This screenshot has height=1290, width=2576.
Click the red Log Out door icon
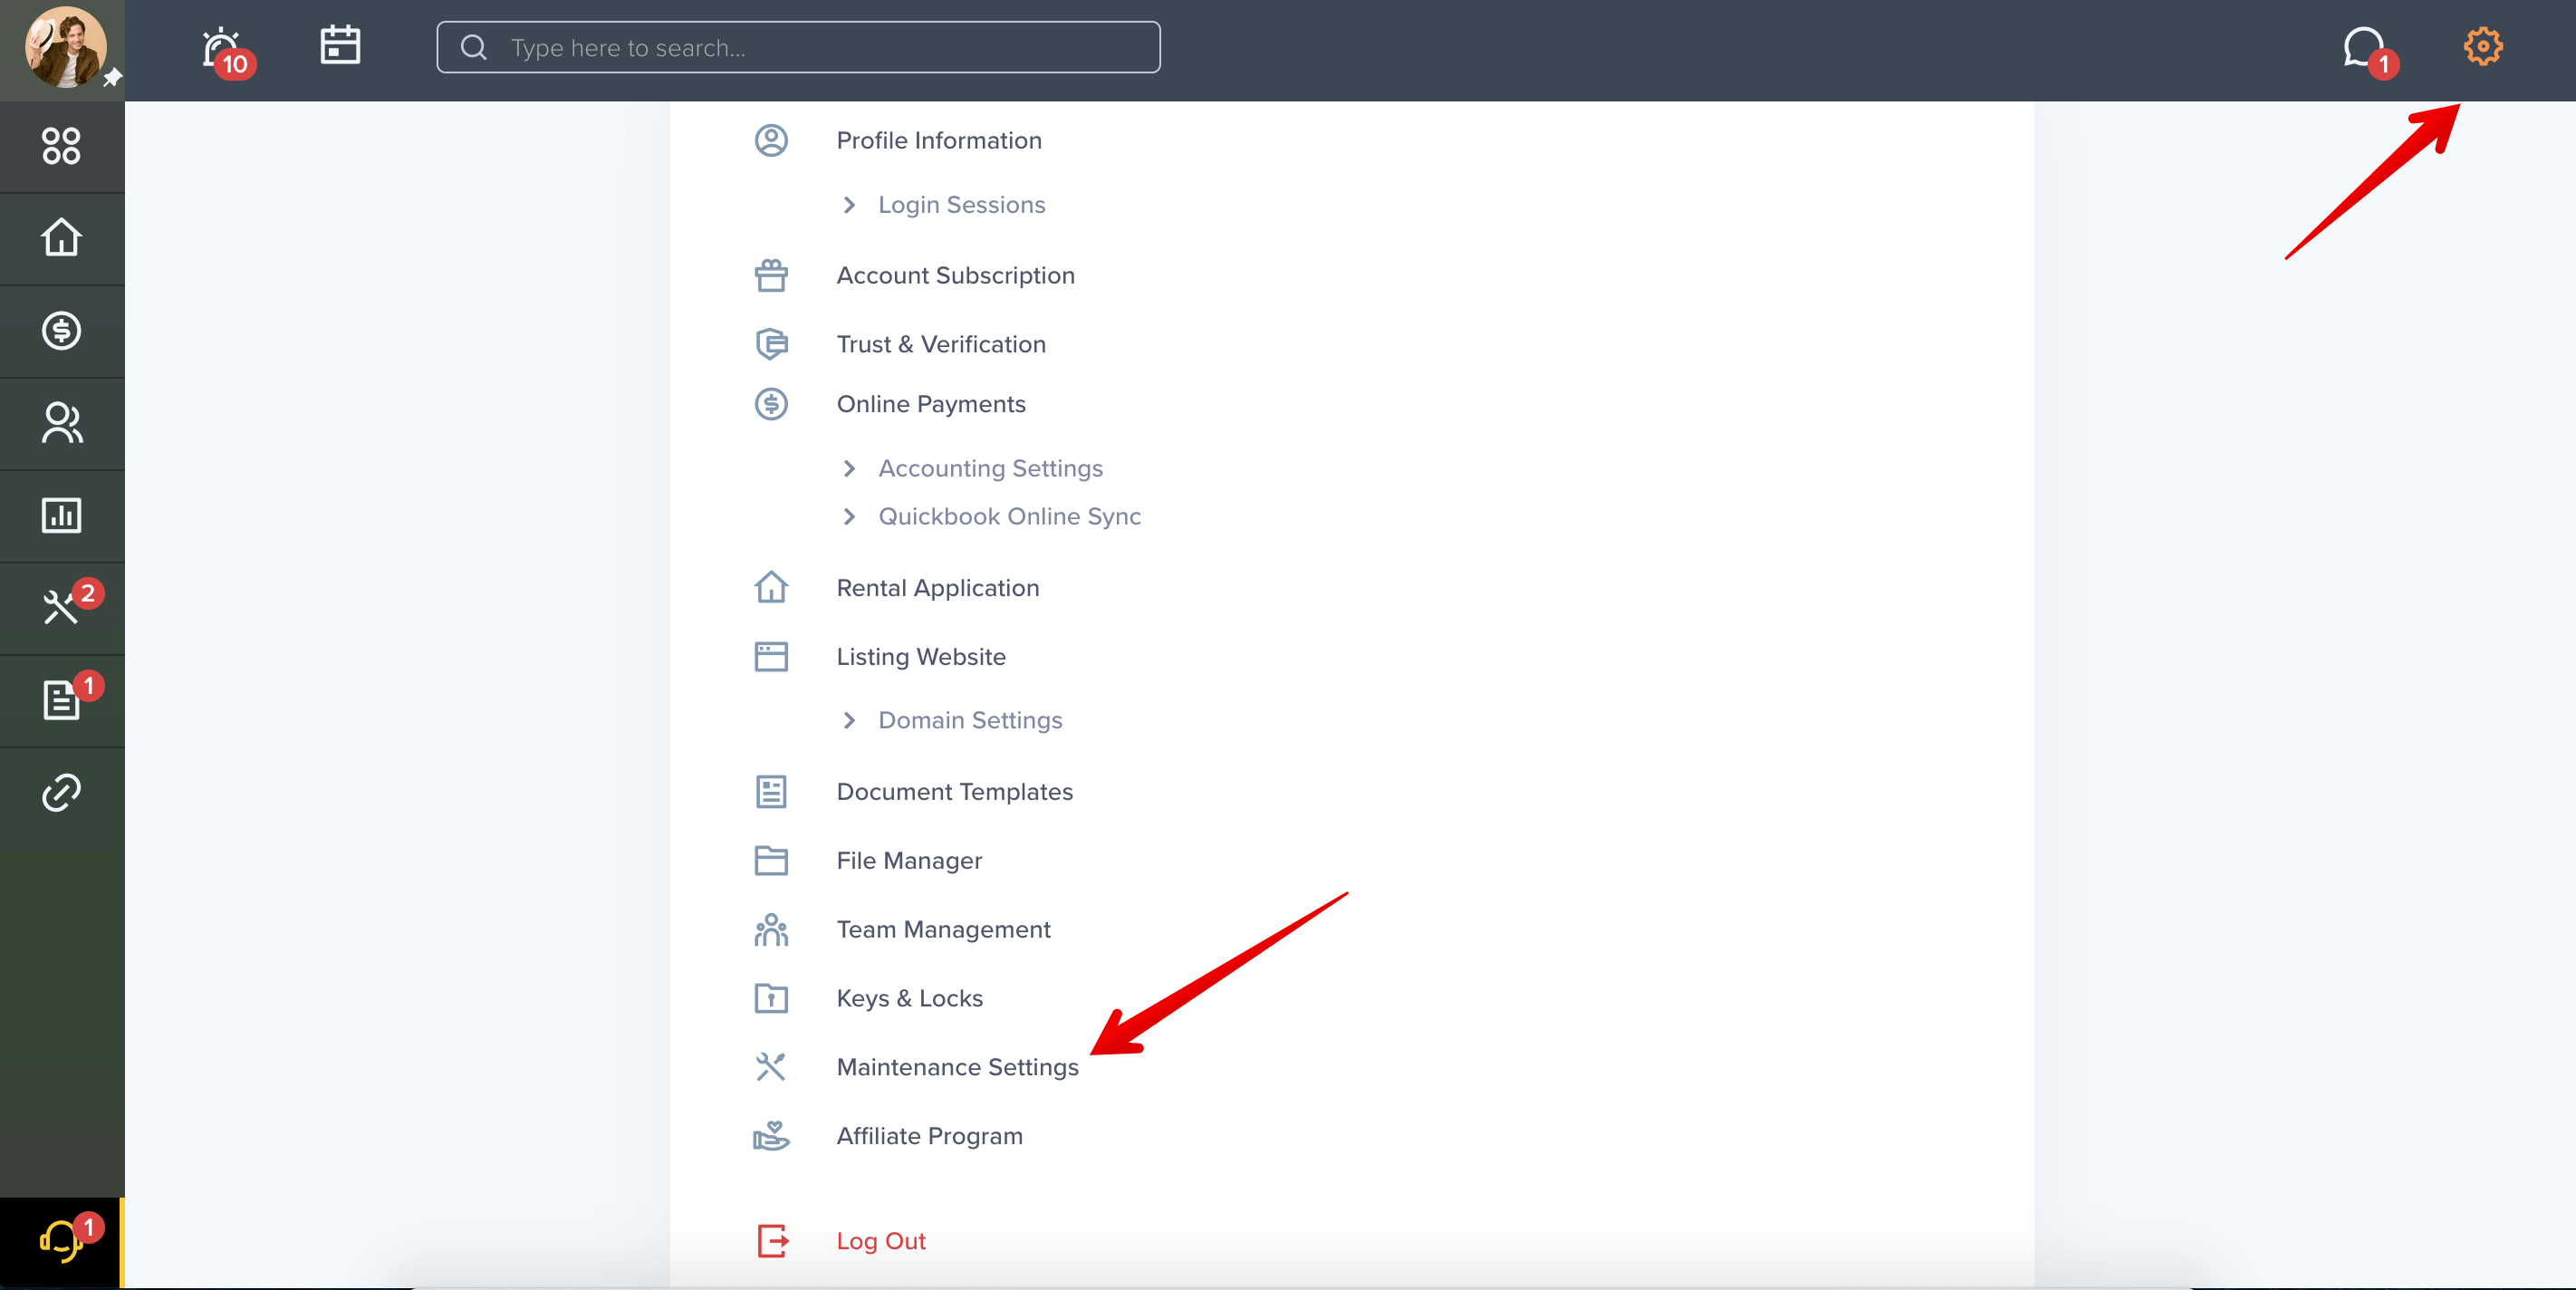tap(772, 1241)
